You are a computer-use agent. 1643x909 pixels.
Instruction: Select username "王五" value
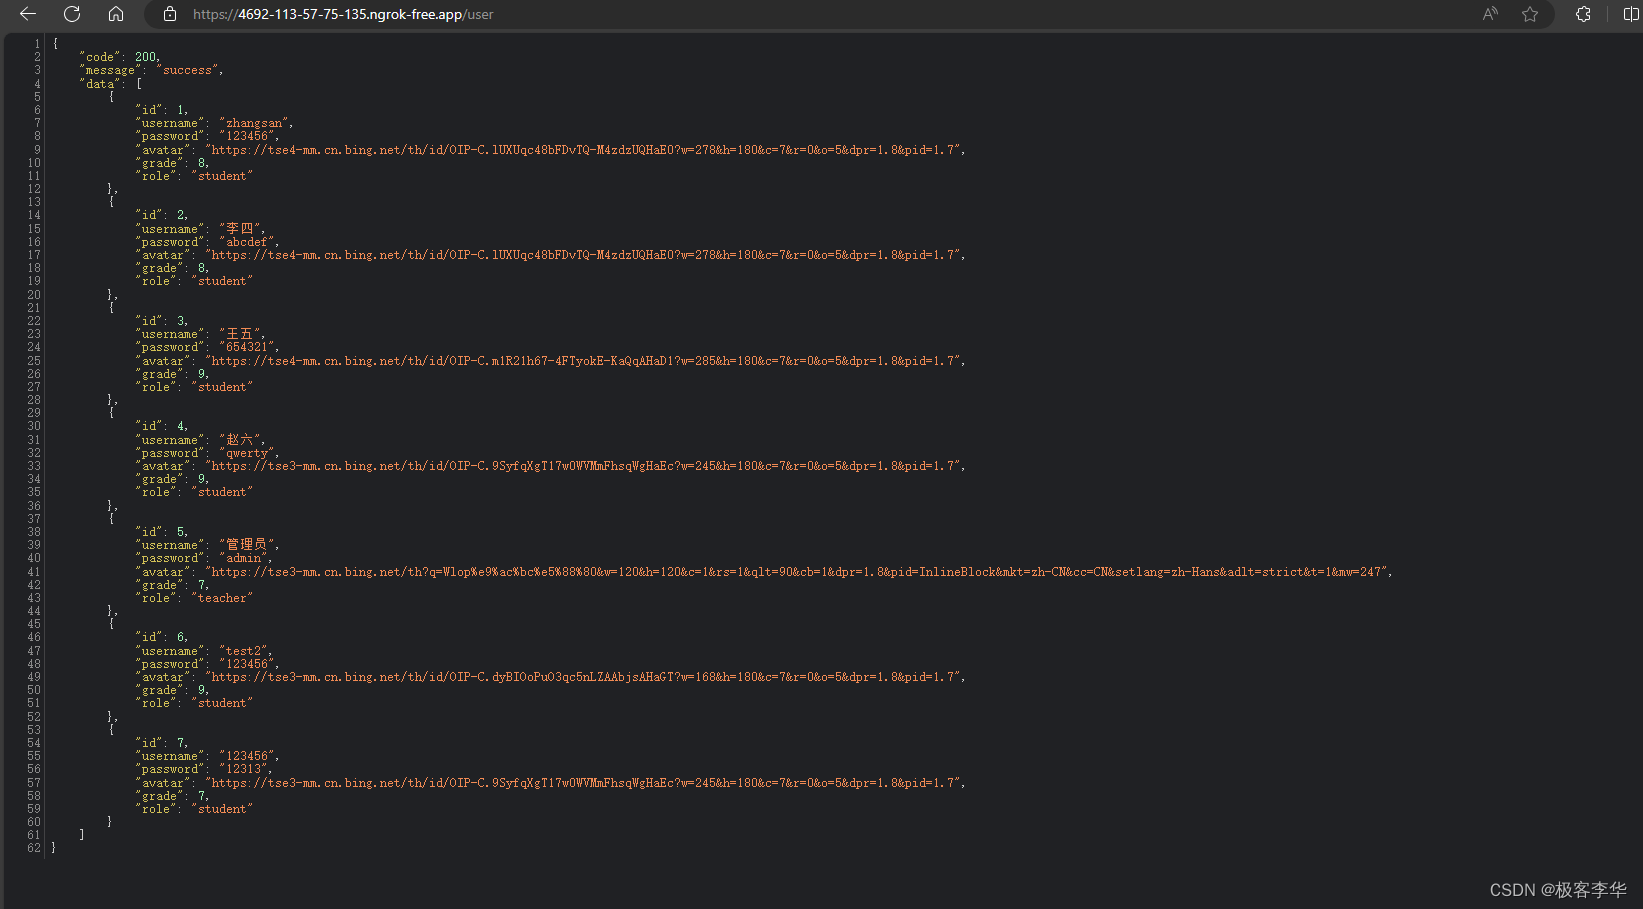(240, 334)
